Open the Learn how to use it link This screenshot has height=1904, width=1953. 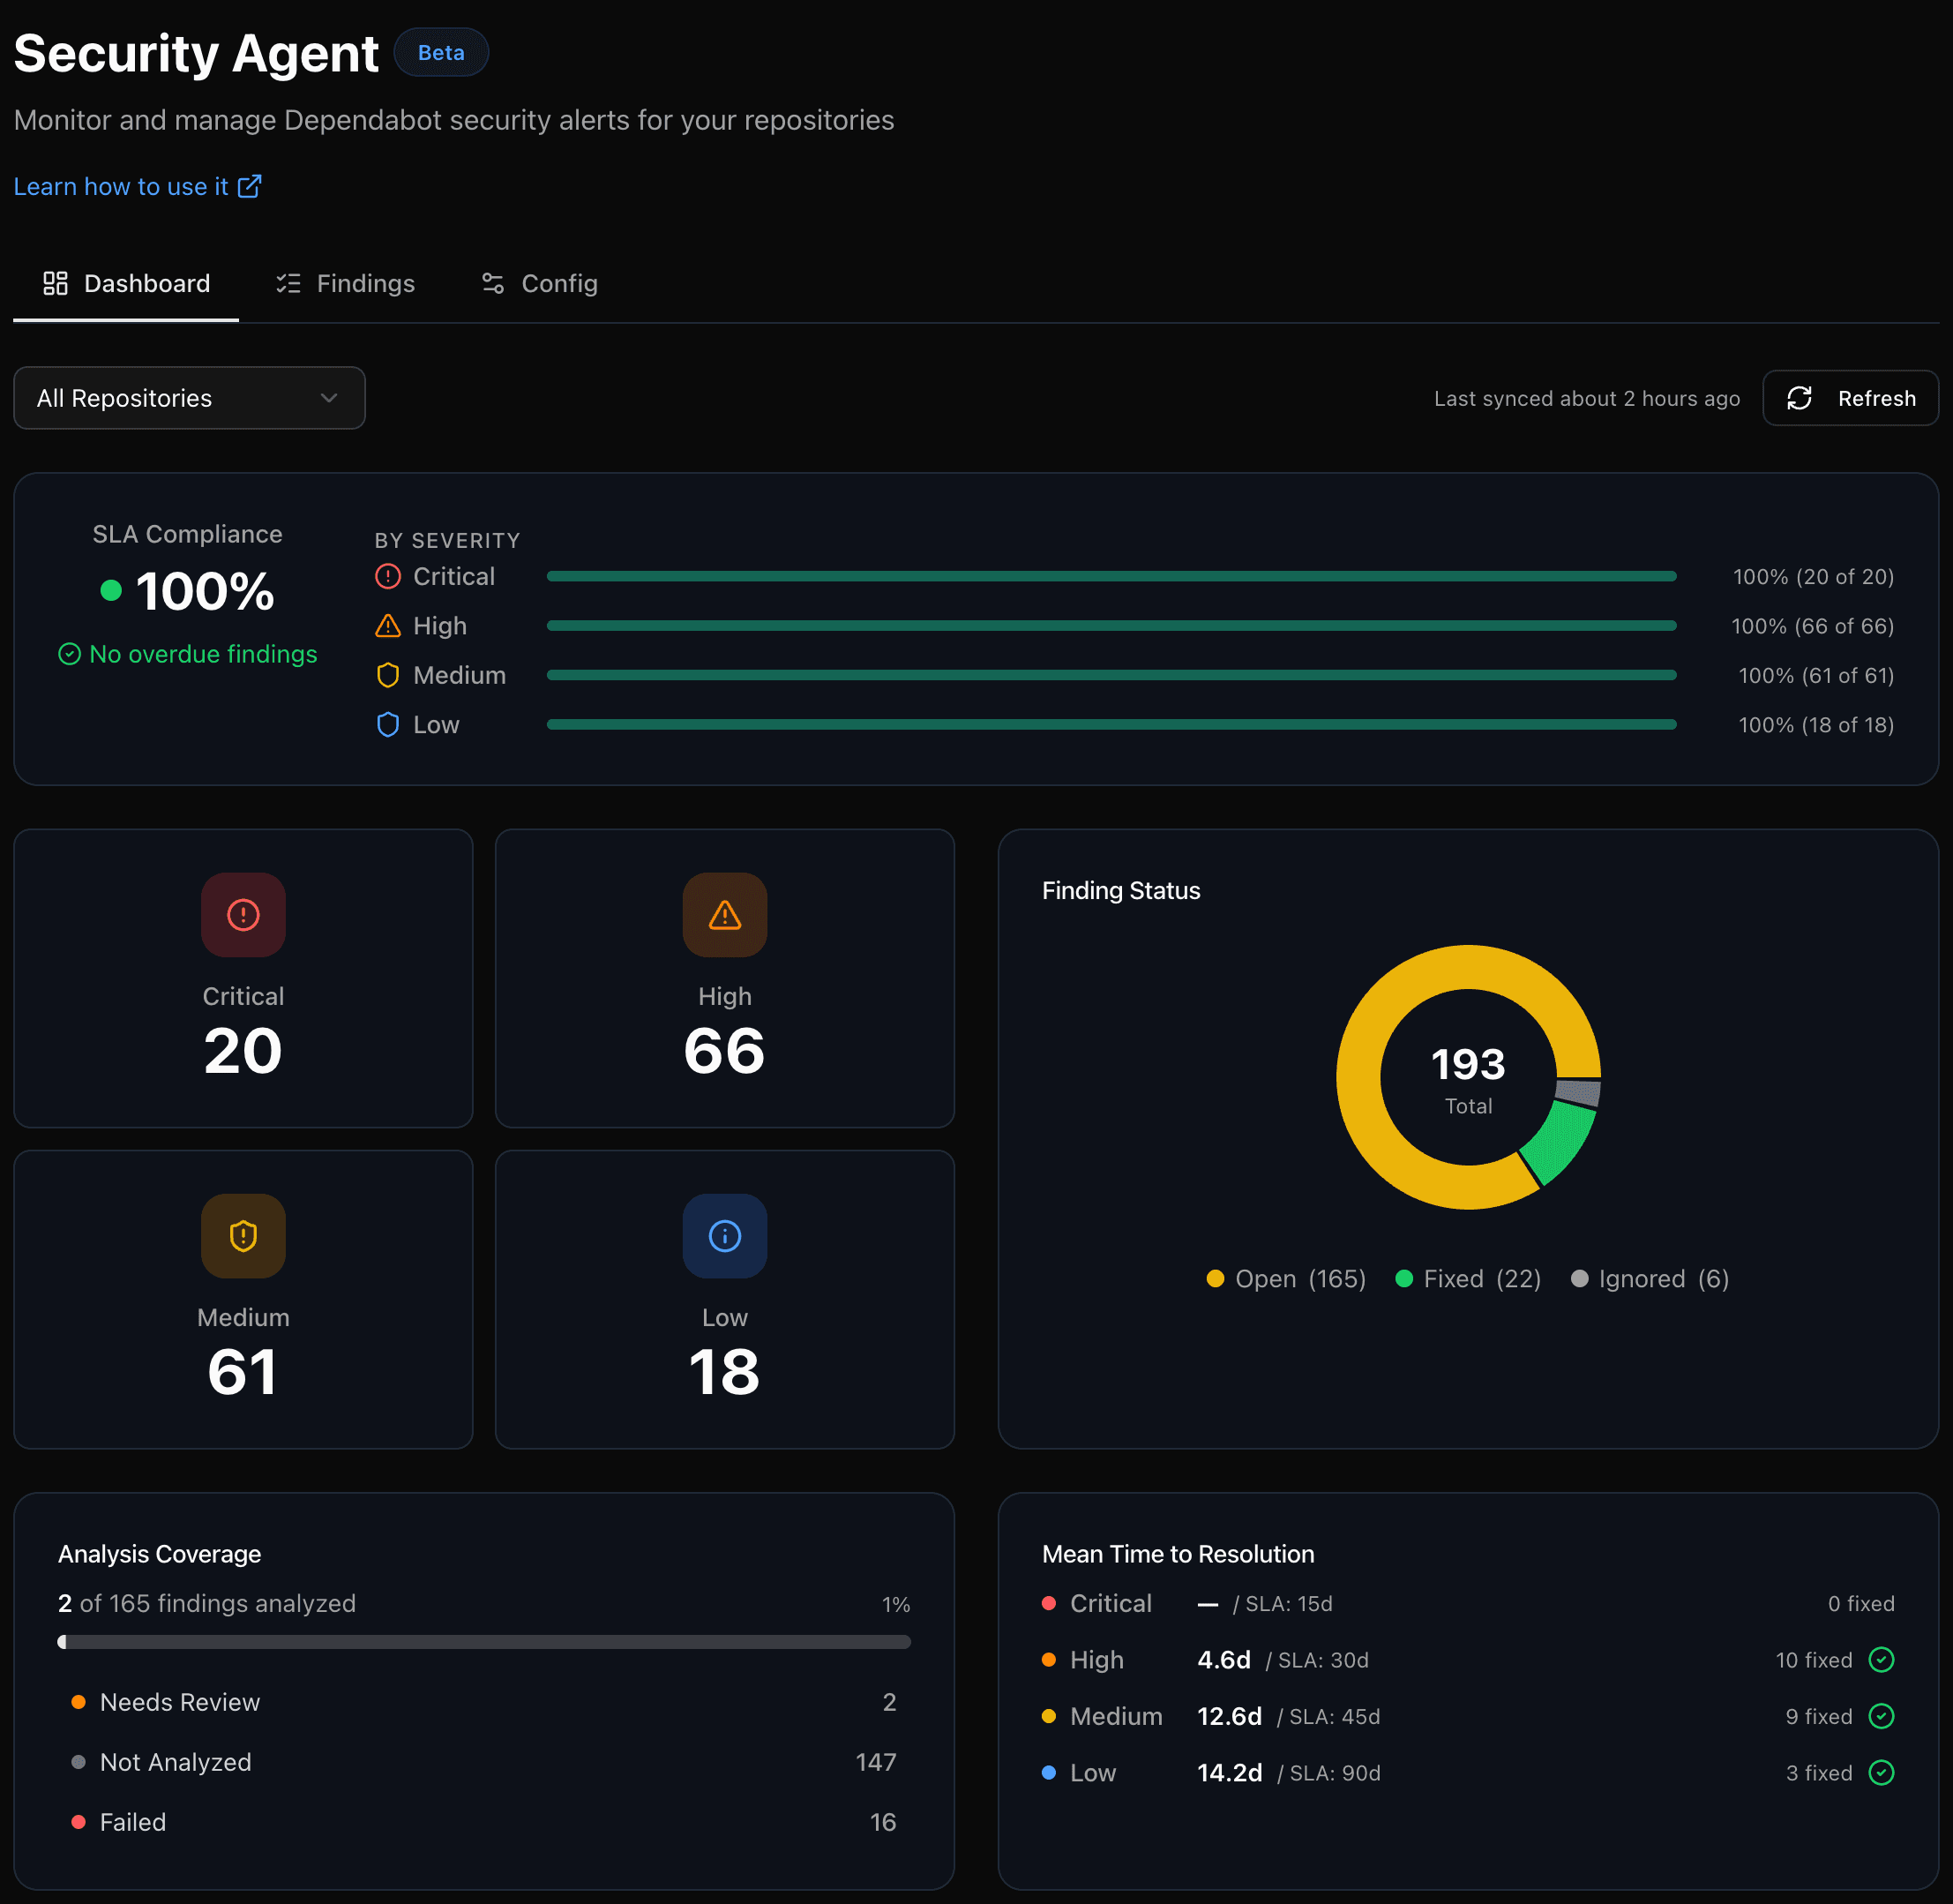(x=137, y=187)
